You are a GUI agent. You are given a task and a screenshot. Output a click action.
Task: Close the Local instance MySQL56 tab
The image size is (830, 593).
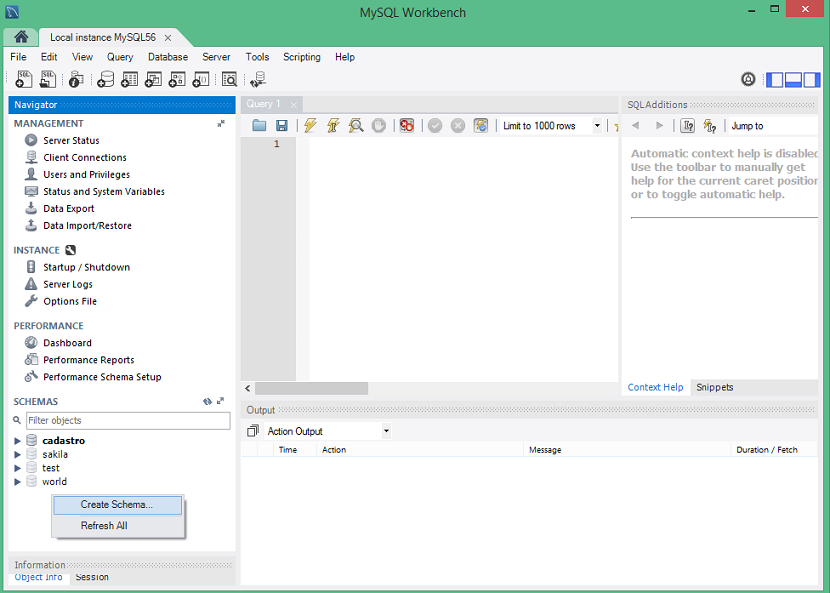pyautogui.click(x=168, y=38)
